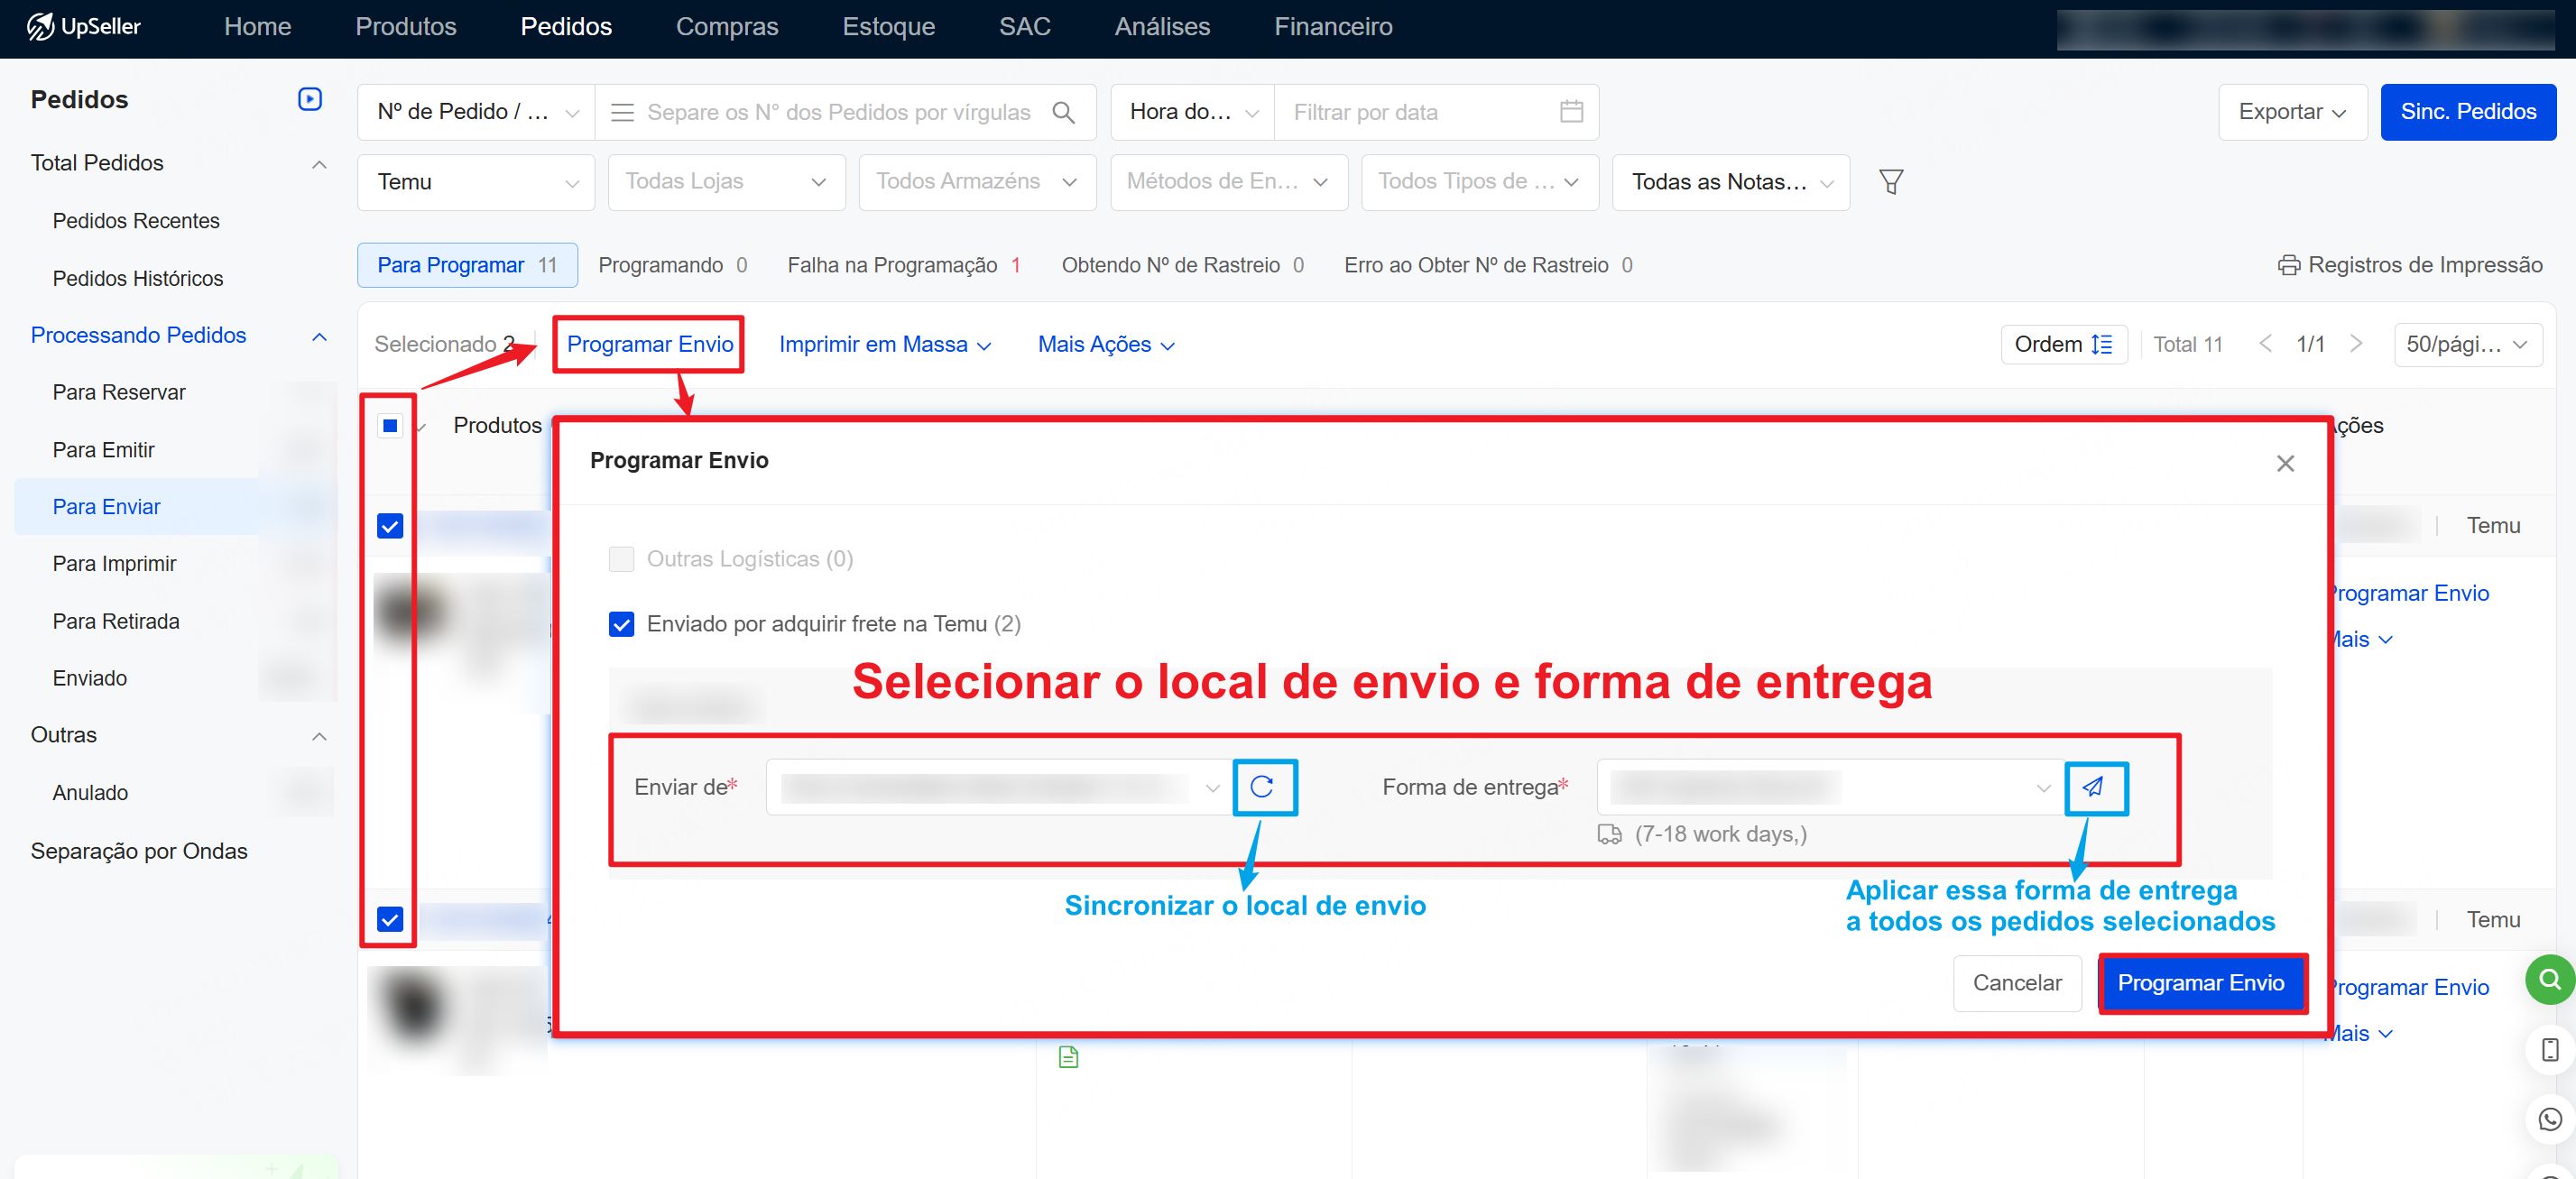Click the play tutorial icon next to Pedidos

point(309,98)
